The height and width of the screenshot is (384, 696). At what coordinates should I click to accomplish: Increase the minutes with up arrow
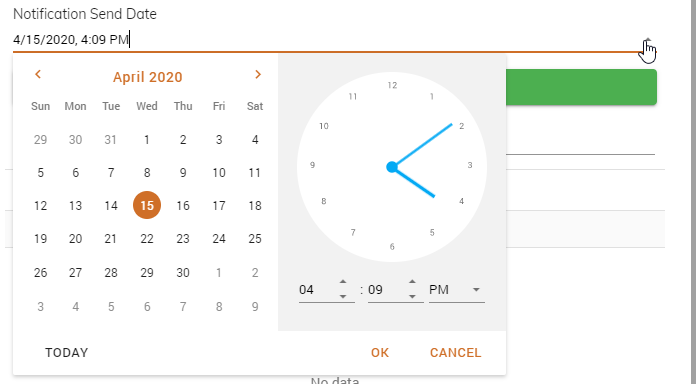pos(412,282)
